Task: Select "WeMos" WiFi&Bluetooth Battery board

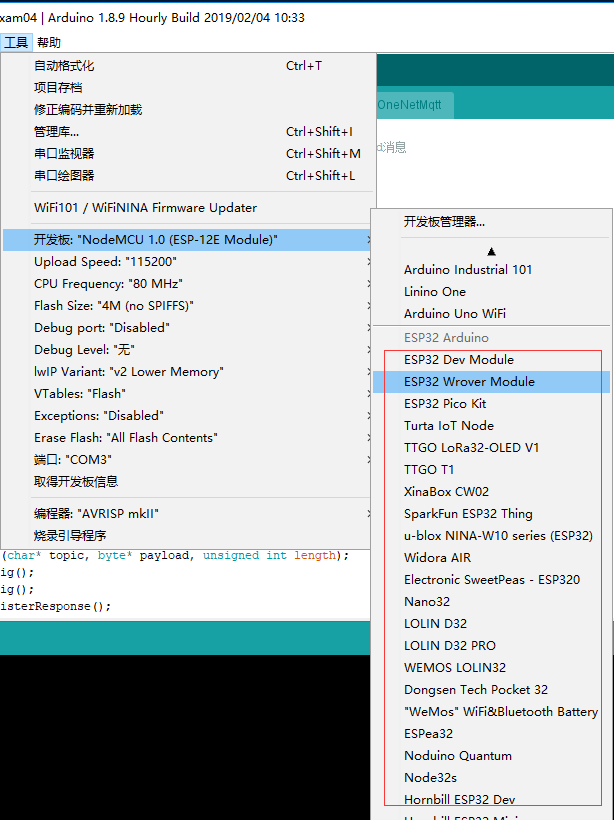Action: [491, 712]
